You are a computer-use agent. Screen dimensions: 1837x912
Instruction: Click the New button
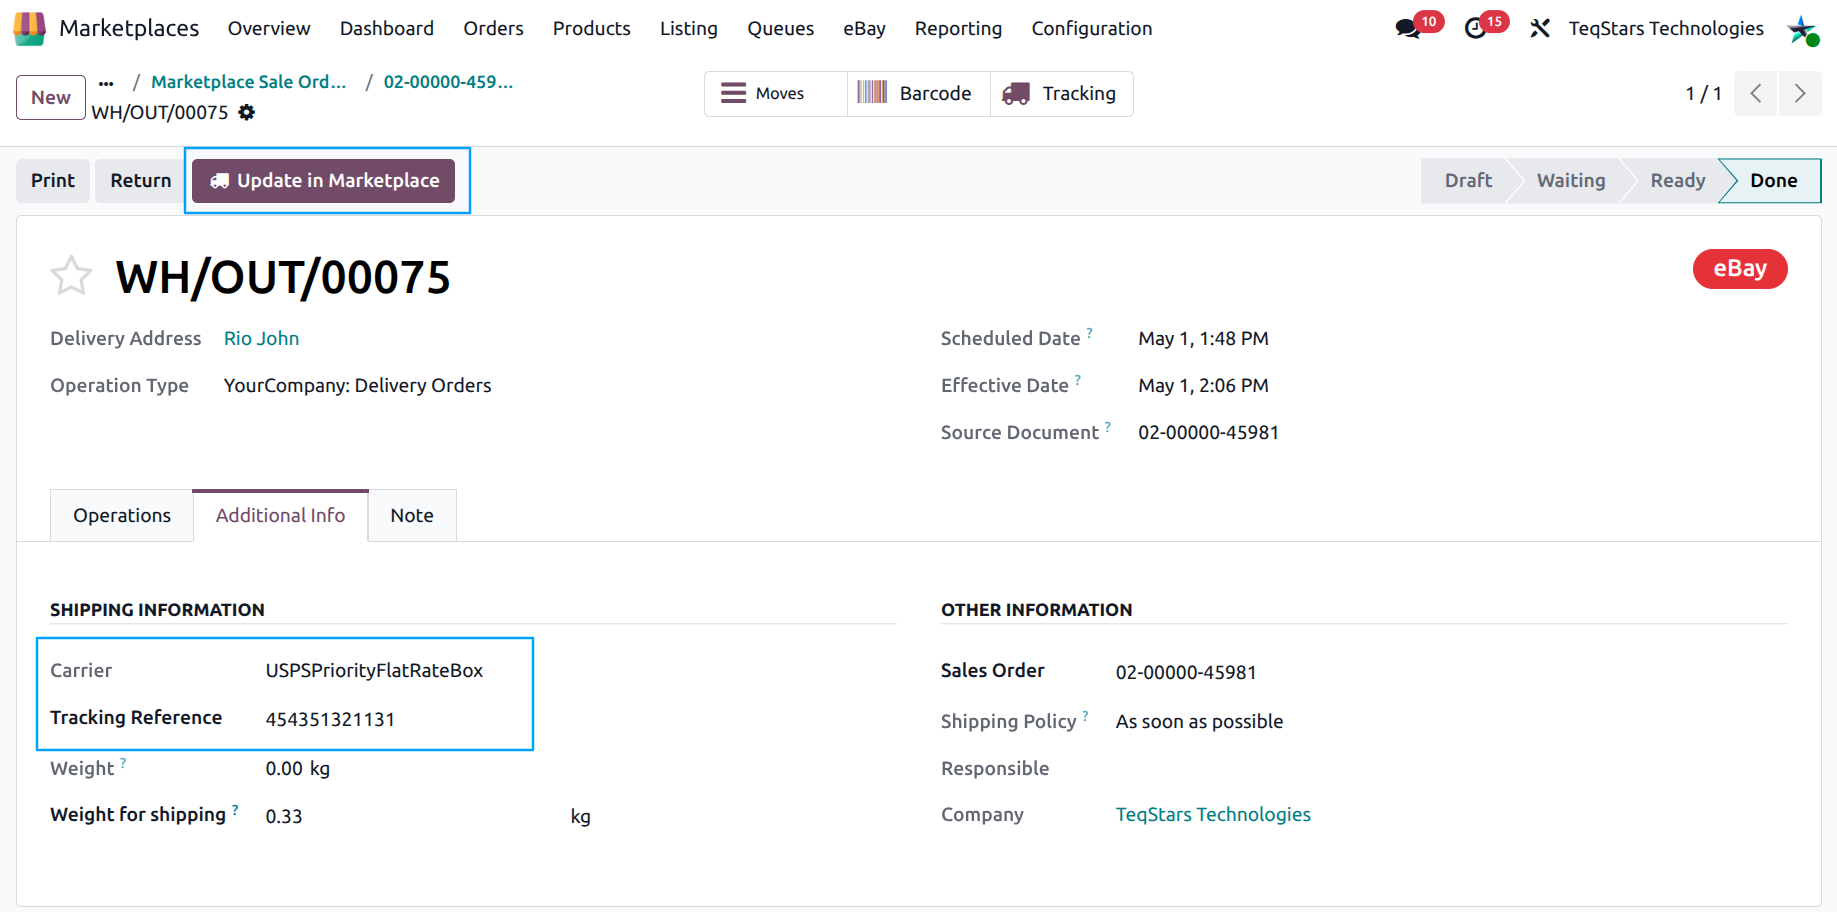51,97
